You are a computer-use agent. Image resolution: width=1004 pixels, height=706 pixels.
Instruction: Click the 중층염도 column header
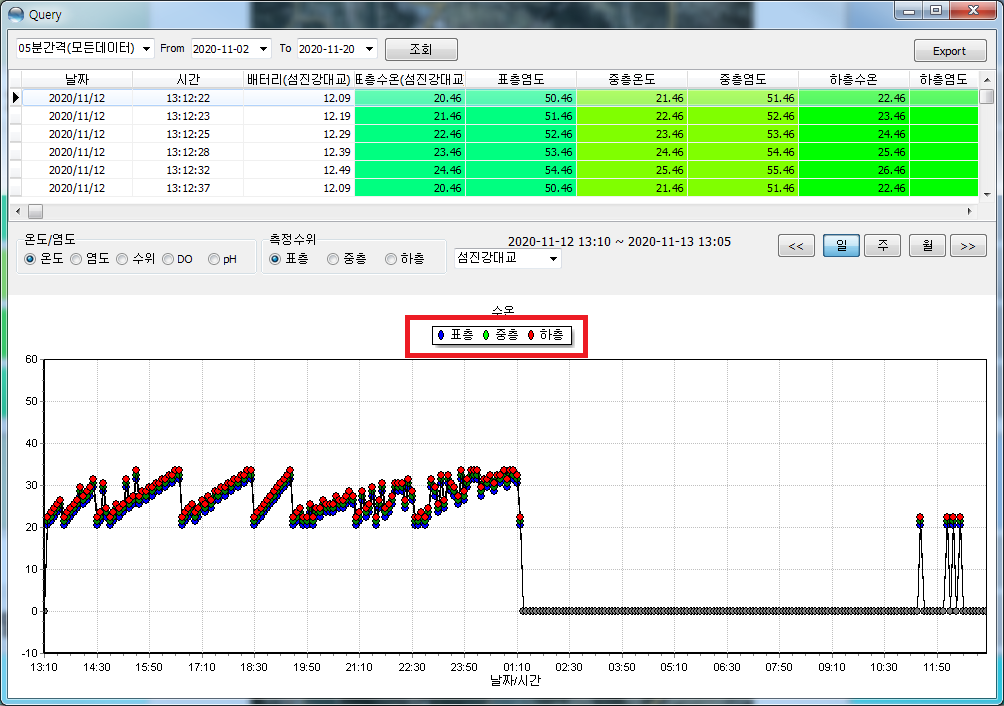pos(743,79)
